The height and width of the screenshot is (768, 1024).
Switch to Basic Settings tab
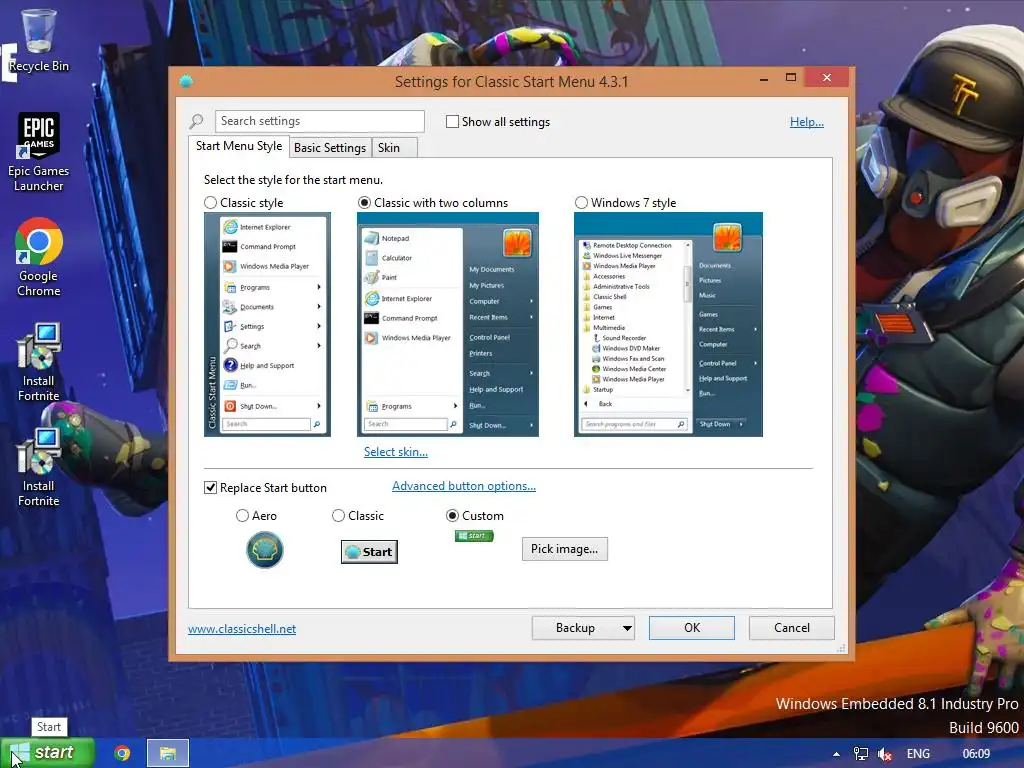(330, 148)
